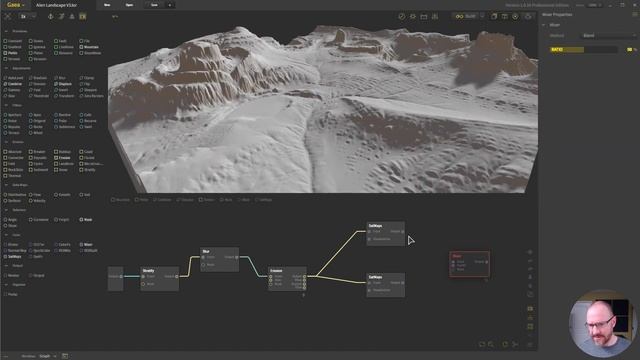640x360 pixels.
Task: Add a Zero Borders node from Adjustments
Action: click(x=92, y=96)
